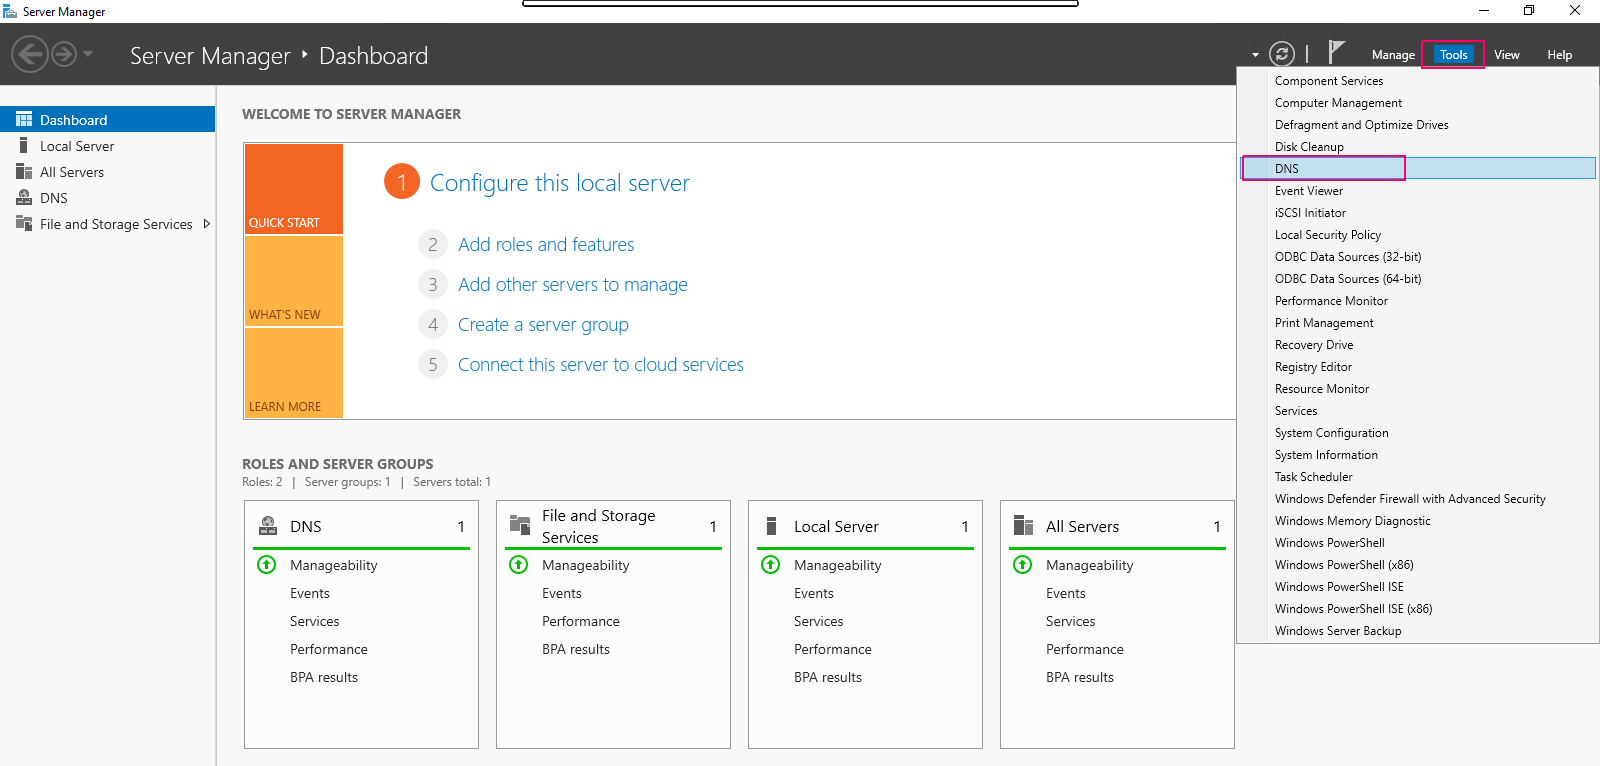
Task: Click the forward navigation arrow
Action: tap(64, 54)
